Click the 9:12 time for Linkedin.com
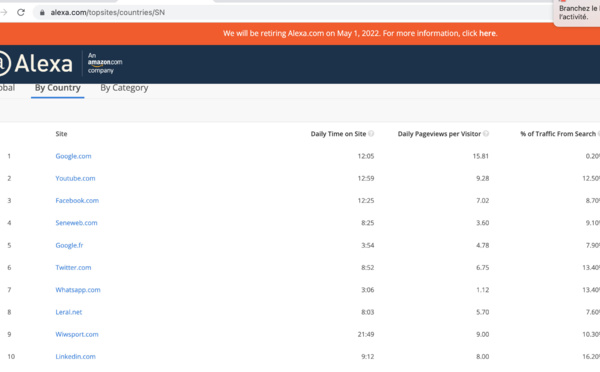The height and width of the screenshot is (372, 600). [x=368, y=356]
